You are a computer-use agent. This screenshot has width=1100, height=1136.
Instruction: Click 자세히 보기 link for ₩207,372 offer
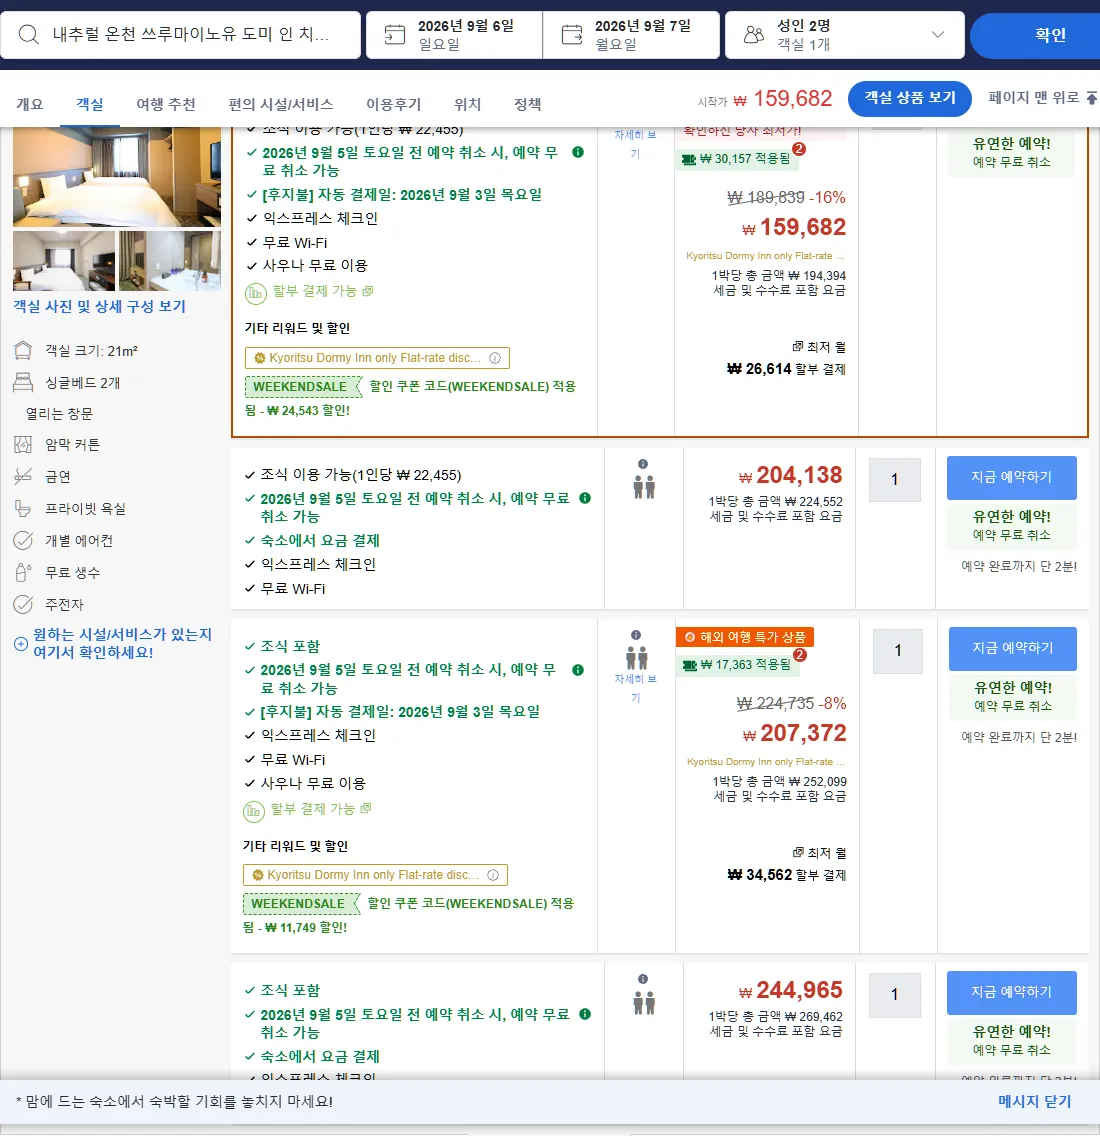tap(636, 688)
